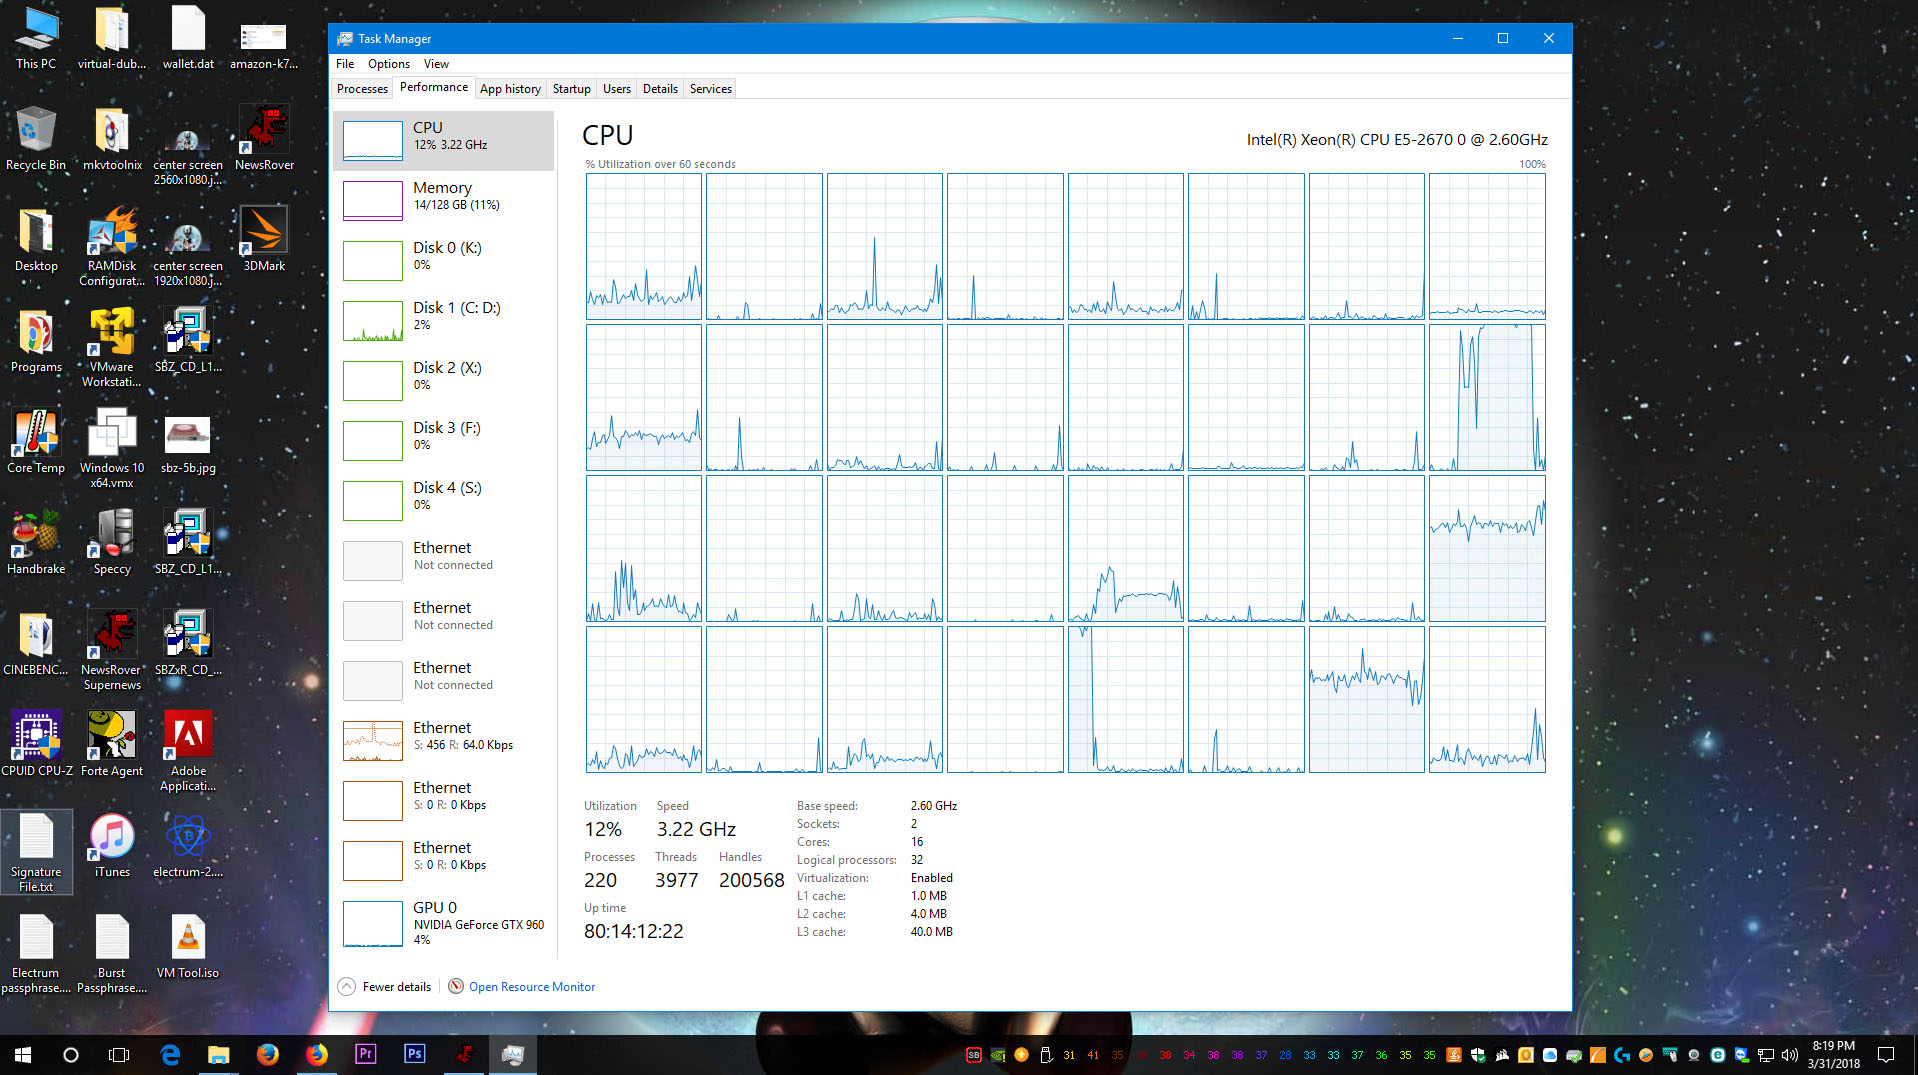Launch Photoshop from the taskbar
The width and height of the screenshot is (1918, 1075).
click(x=414, y=1054)
